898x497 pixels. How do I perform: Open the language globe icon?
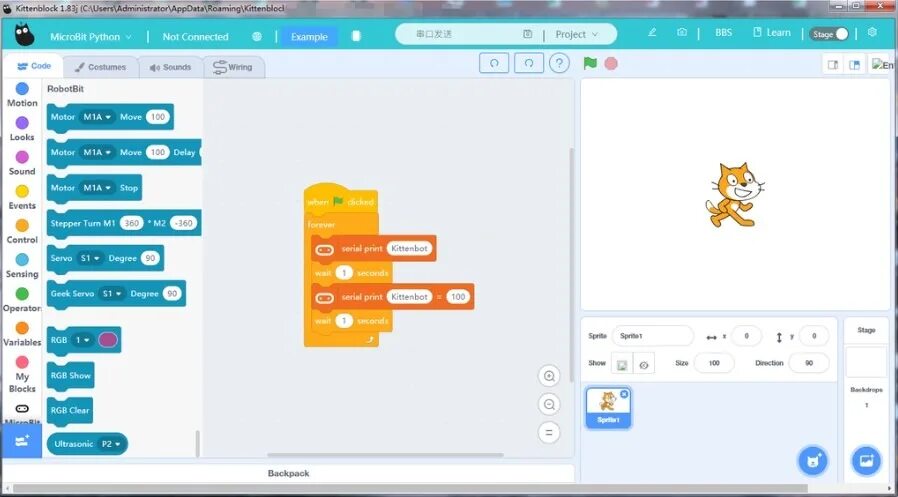coord(257,36)
